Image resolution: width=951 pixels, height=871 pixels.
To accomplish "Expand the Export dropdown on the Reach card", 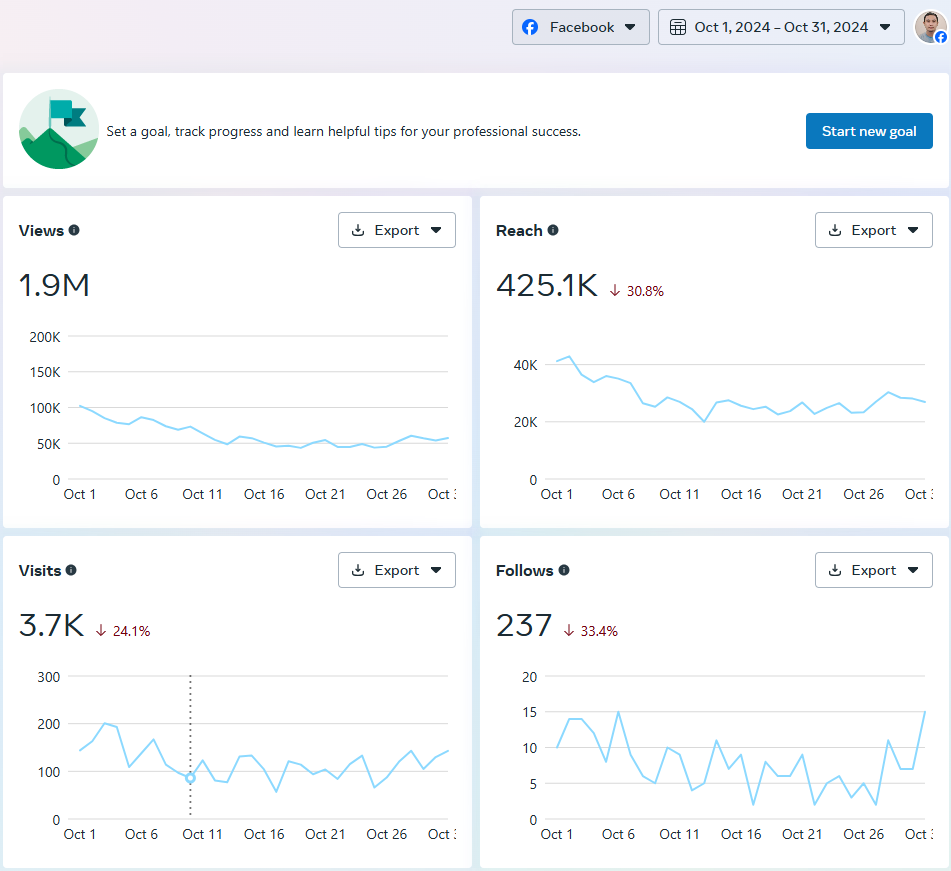I will (x=913, y=230).
